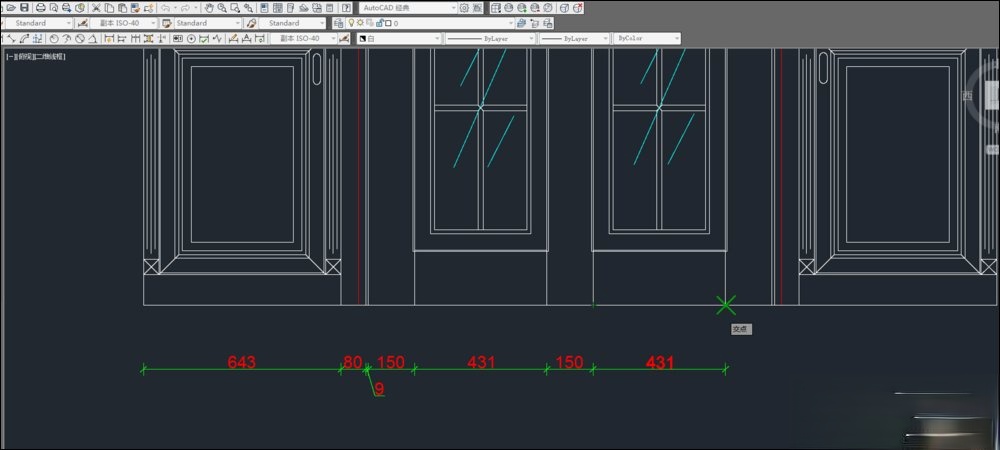Viewport: 1000px width, 450px height.
Task: Expand the undo history dropdown arrow
Action: (175, 8)
